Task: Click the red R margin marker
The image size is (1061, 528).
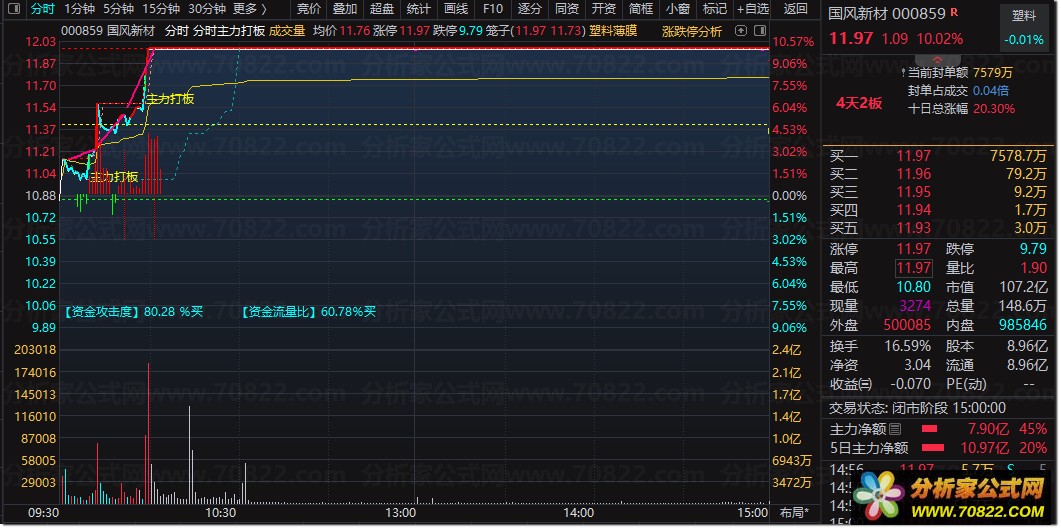Action: click(x=954, y=12)
